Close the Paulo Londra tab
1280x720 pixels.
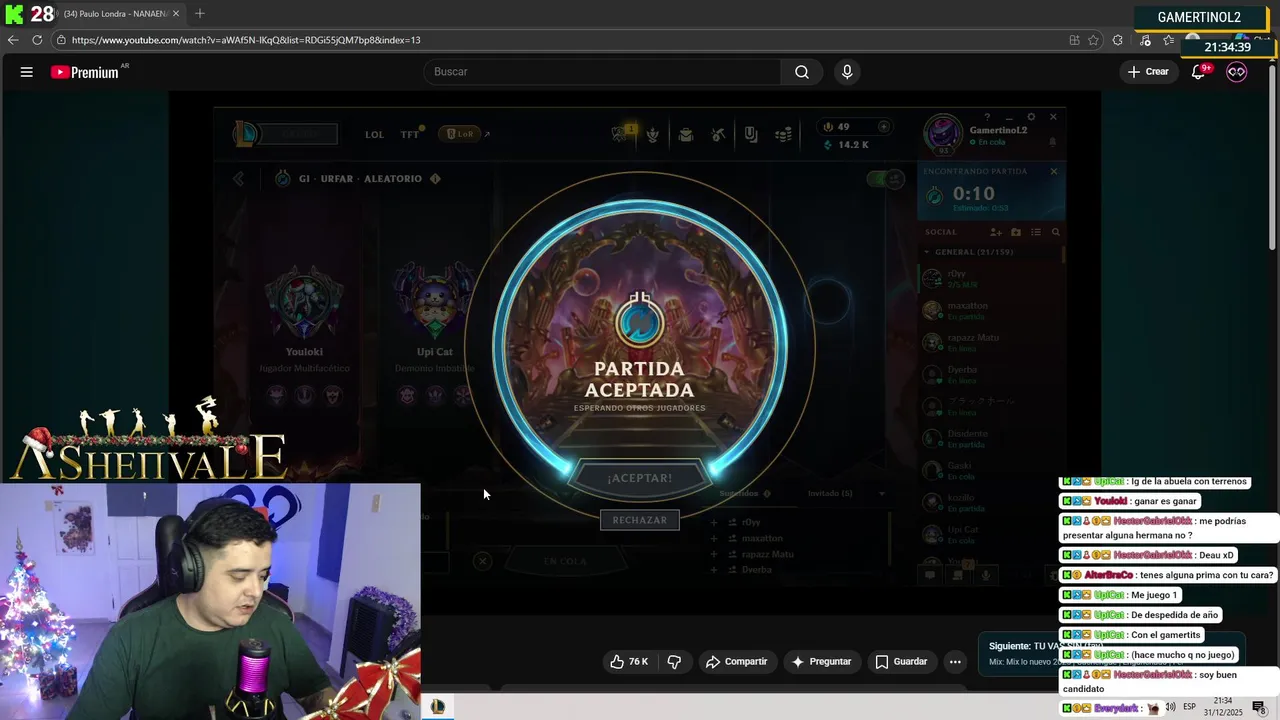point(176,14)
